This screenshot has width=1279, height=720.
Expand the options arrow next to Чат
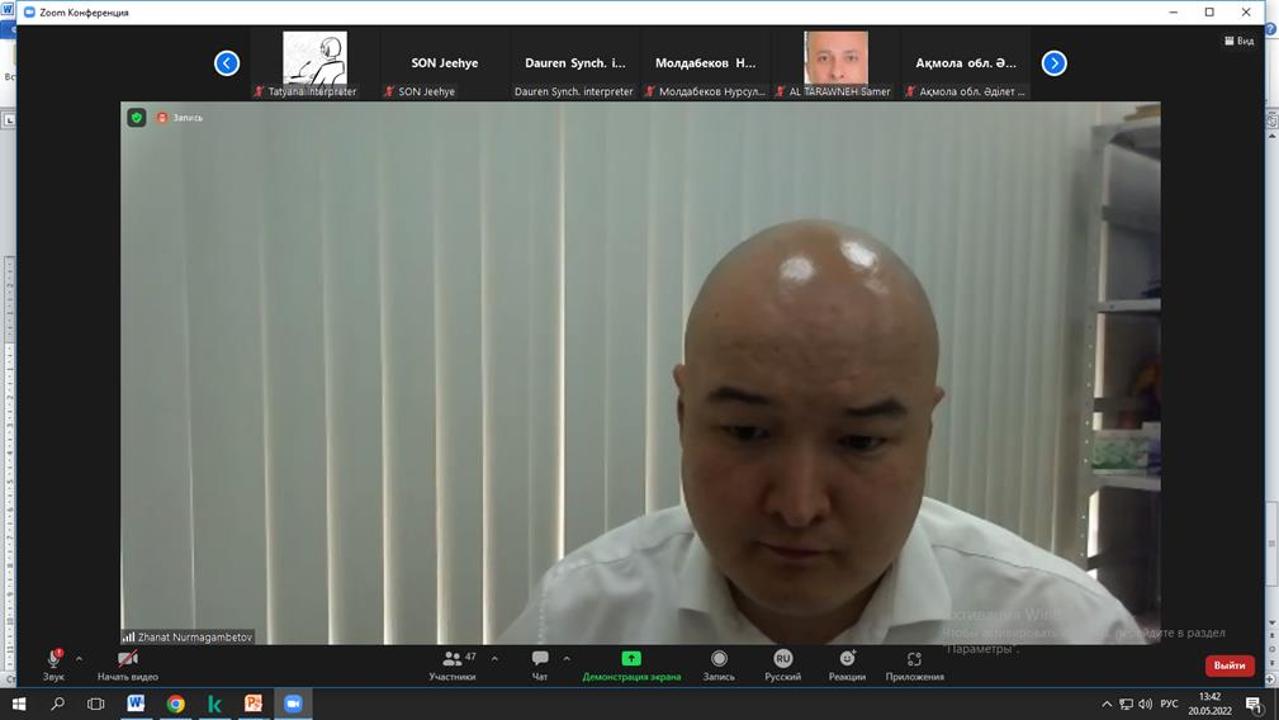tap(567, 659)
